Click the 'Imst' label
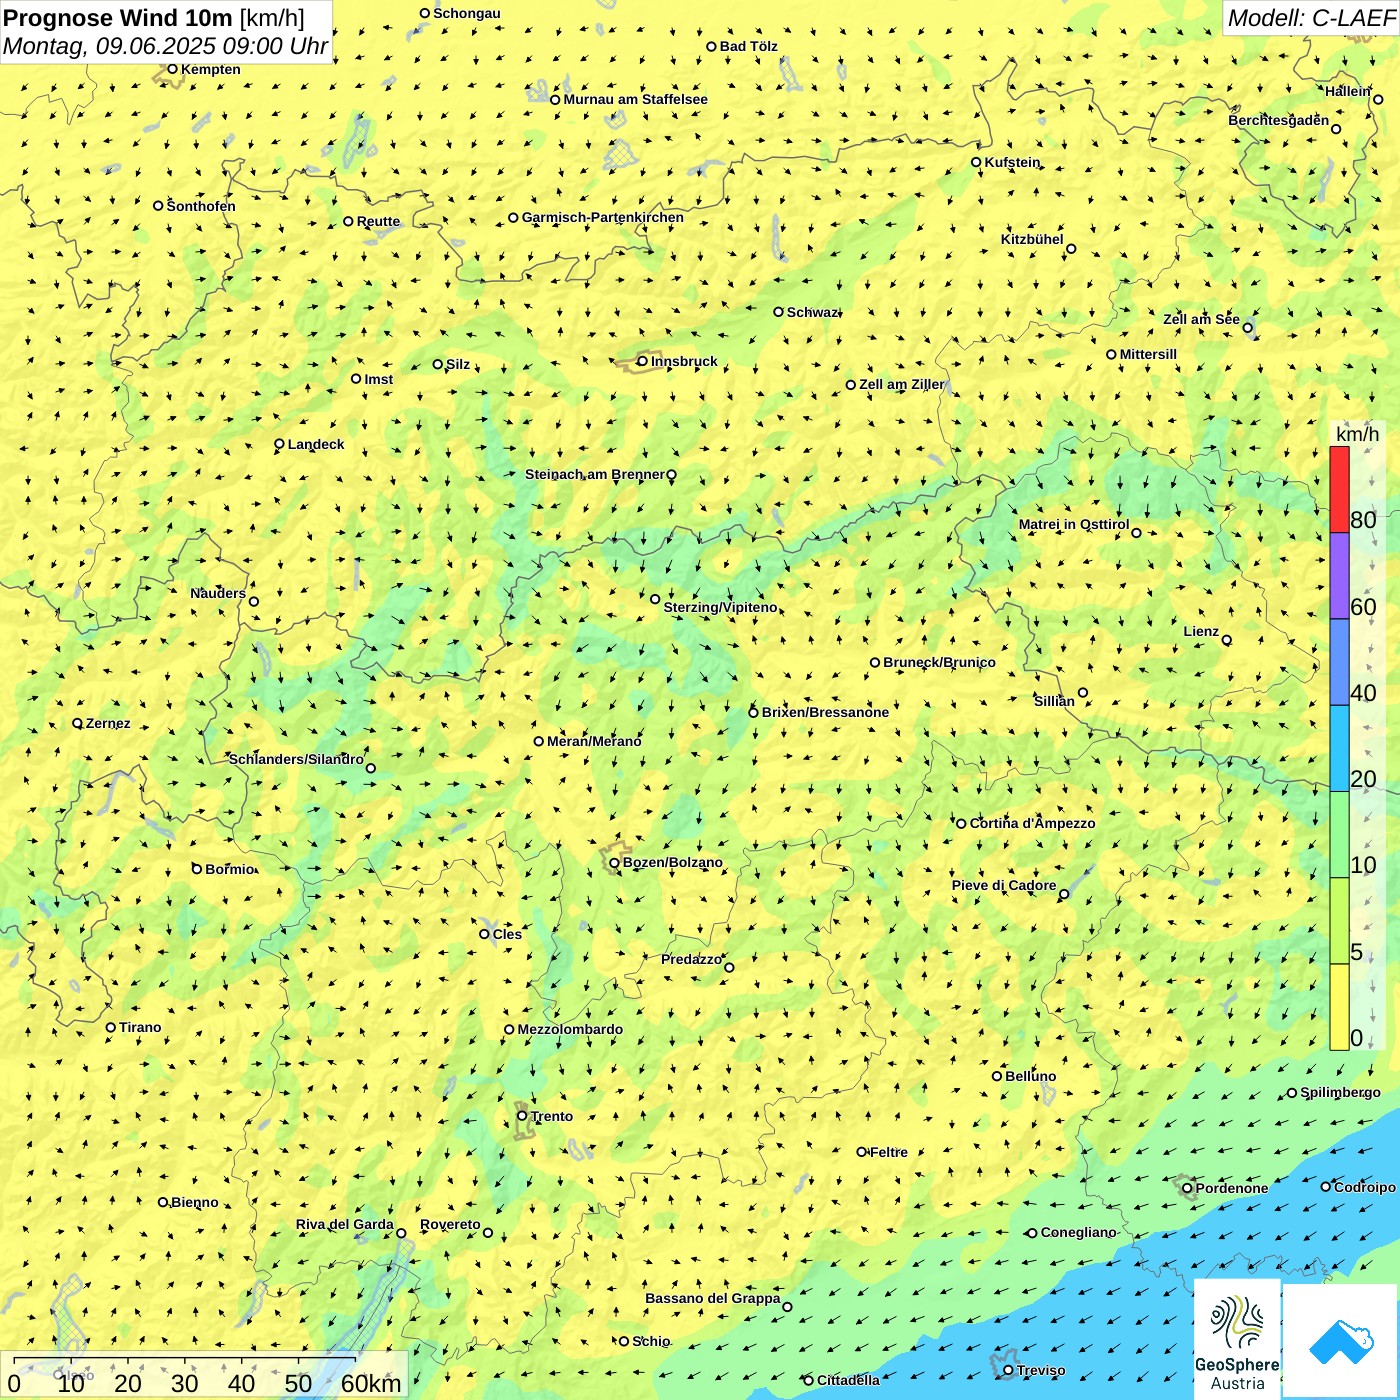1400x1400 pixels. pyautogui.click(x=378, y=379)
